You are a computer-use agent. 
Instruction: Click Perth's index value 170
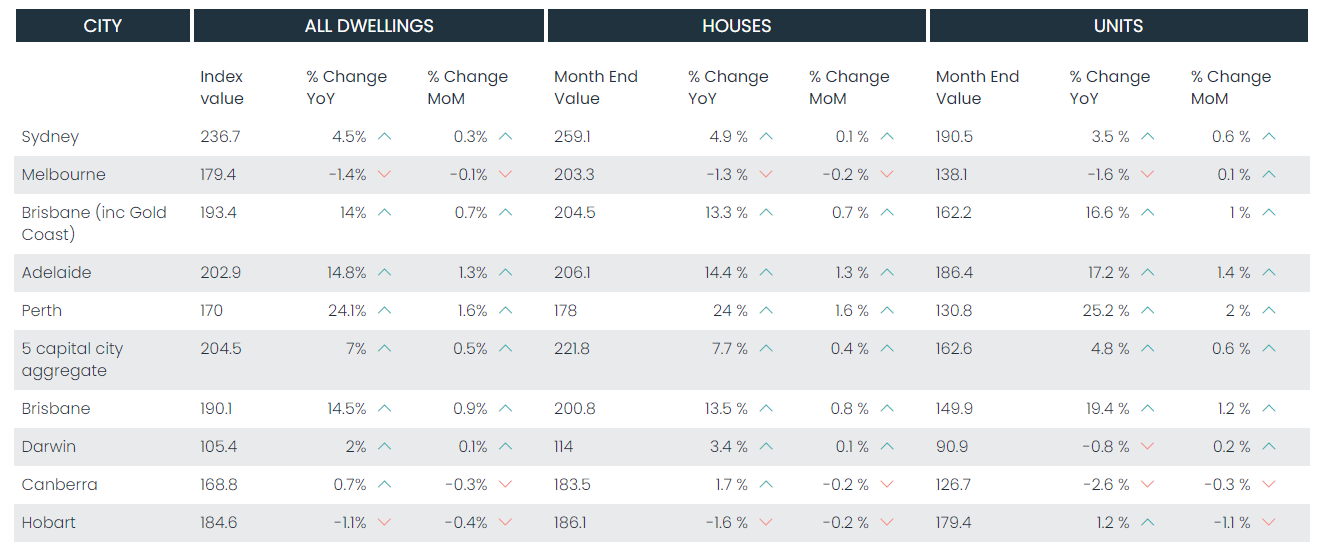tap(212, 311)
